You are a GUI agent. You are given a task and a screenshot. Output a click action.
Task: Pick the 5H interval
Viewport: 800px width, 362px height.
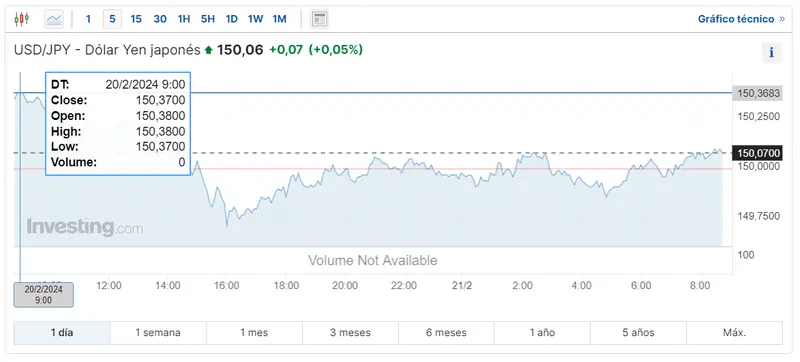coord(208,19)
